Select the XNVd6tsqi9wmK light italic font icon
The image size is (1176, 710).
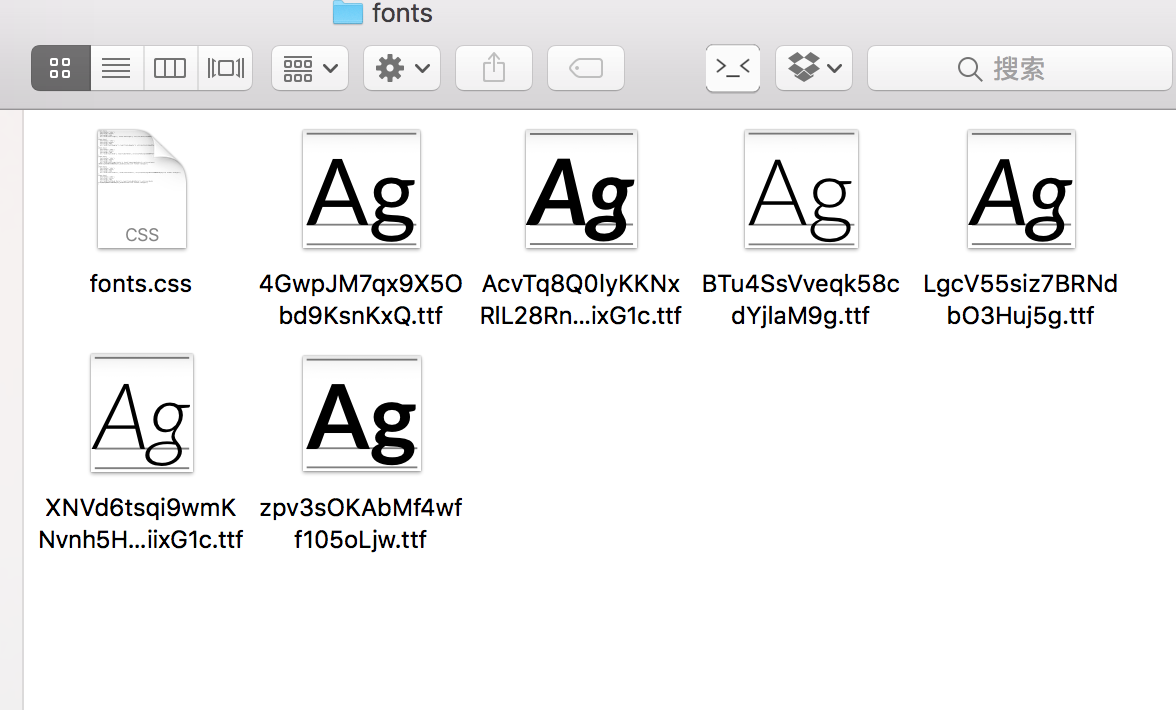pos(141,413)
